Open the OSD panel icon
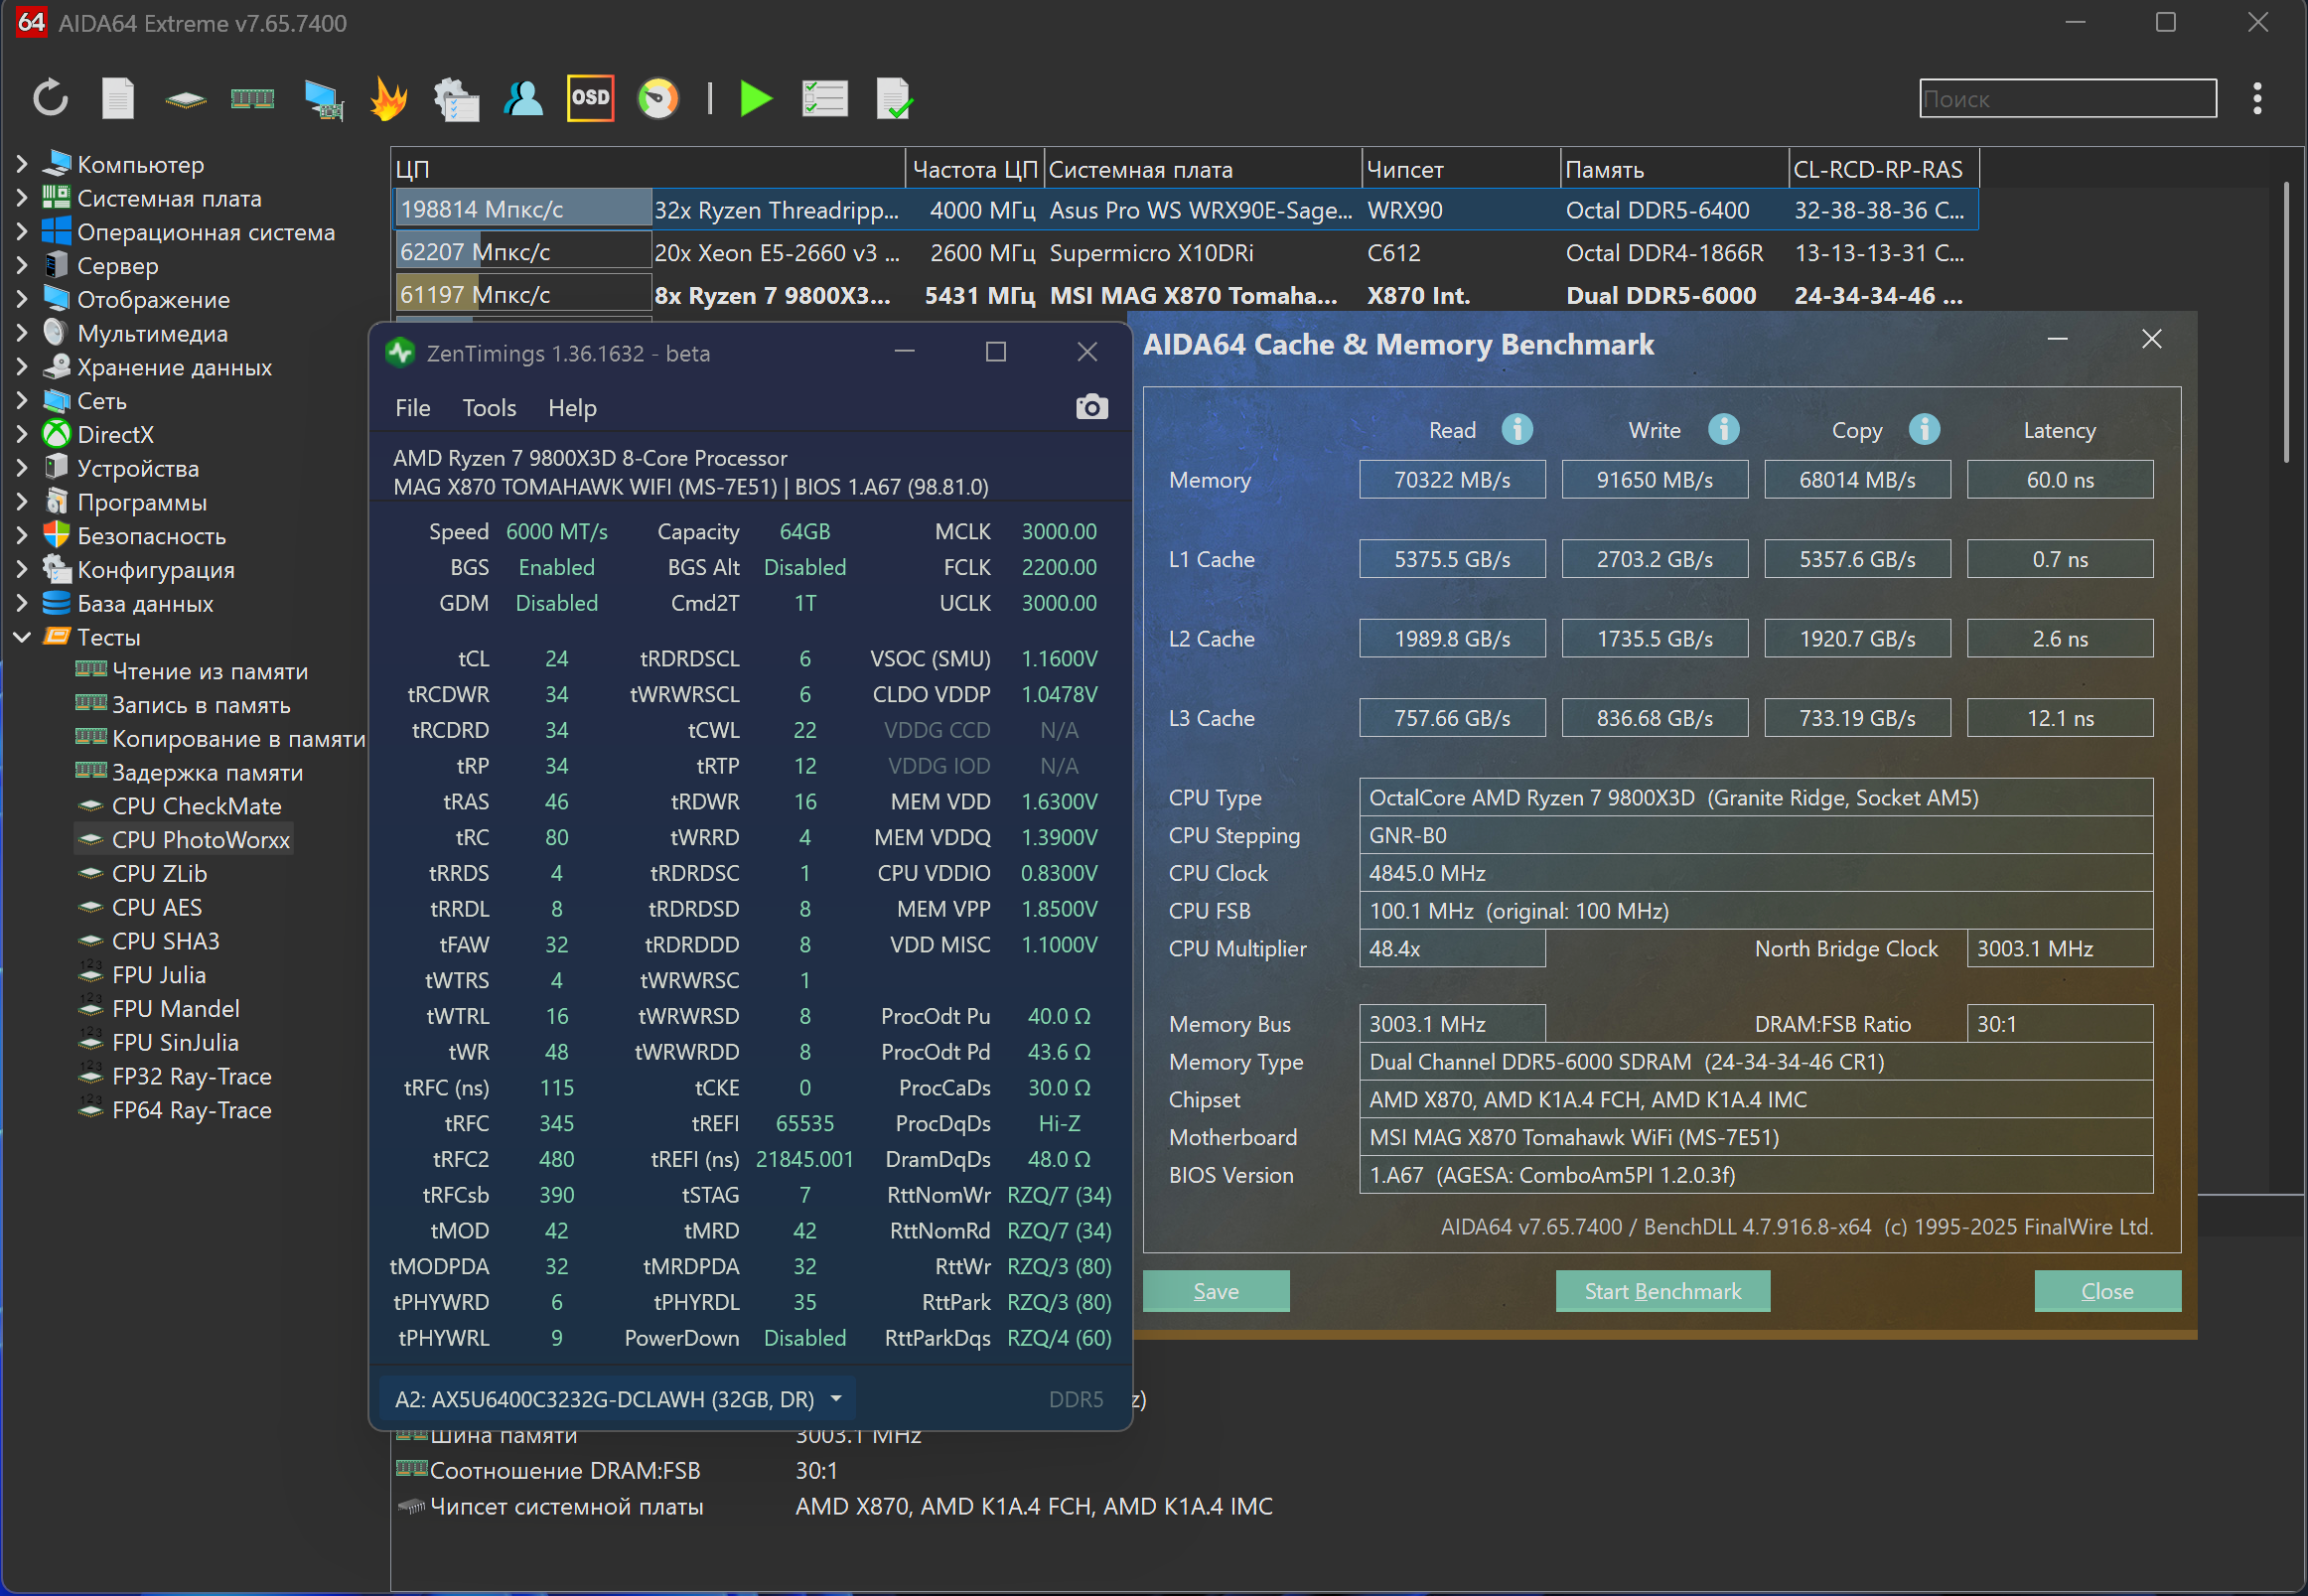This screenshot has height=1596, width=2308. click(x=590, y=98)
